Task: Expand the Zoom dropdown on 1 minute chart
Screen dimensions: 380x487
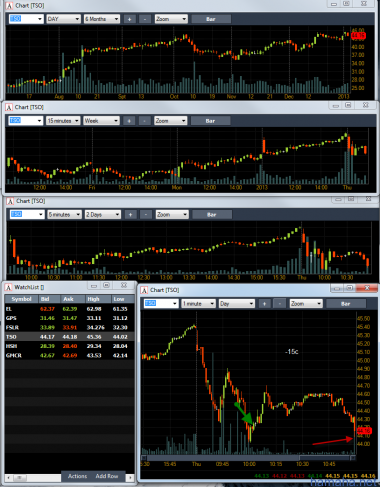Action: [306, 304]
